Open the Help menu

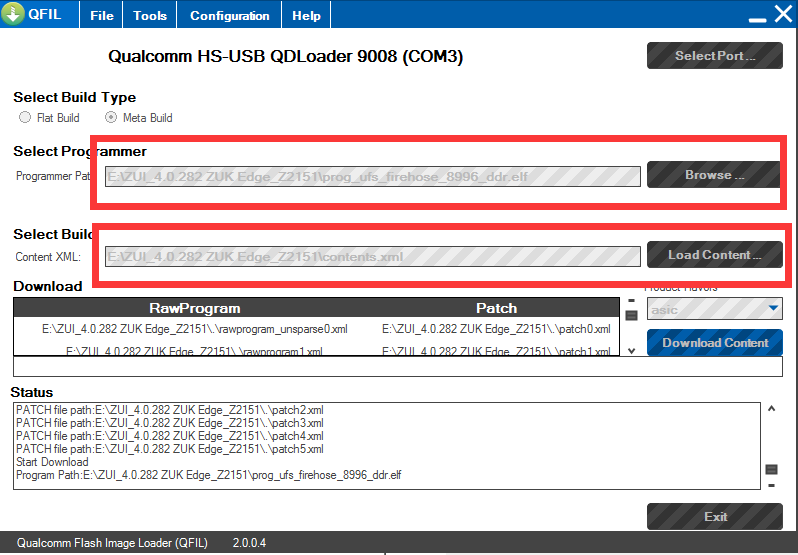click(x=306, y=16)
